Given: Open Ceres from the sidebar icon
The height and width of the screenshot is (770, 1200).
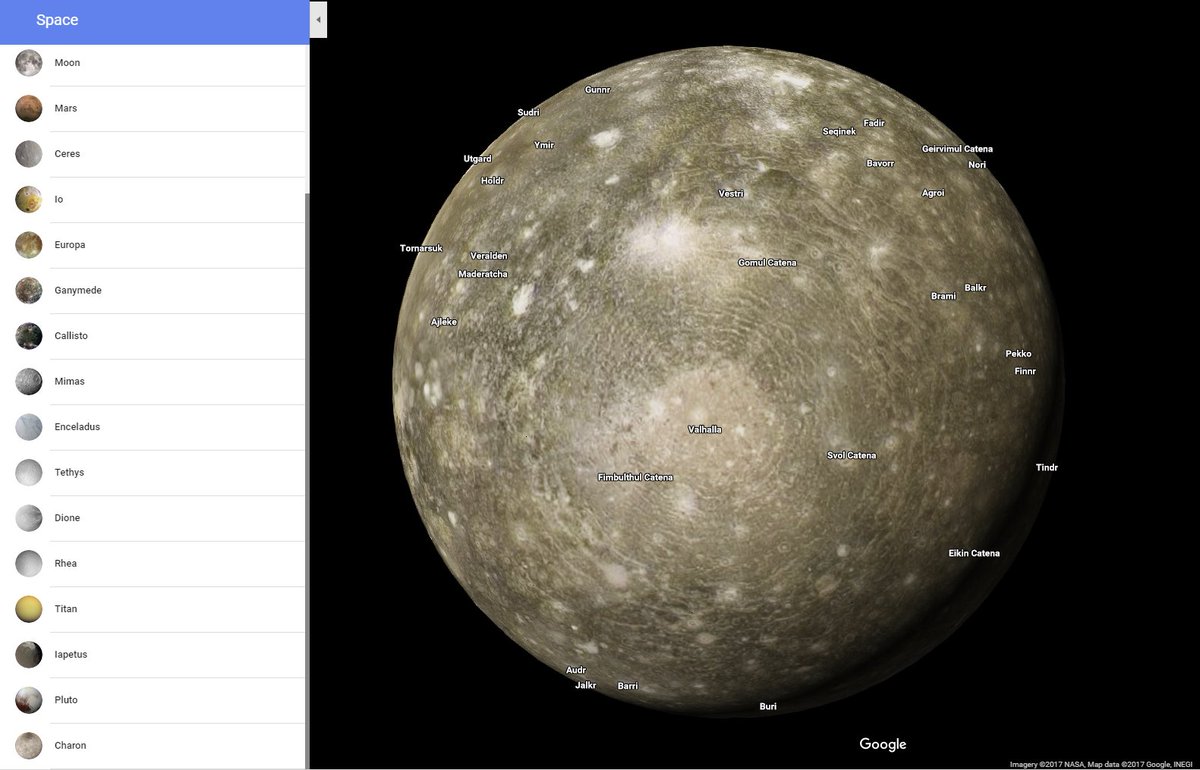Looking at the screenshot, I should coord(28,153).
